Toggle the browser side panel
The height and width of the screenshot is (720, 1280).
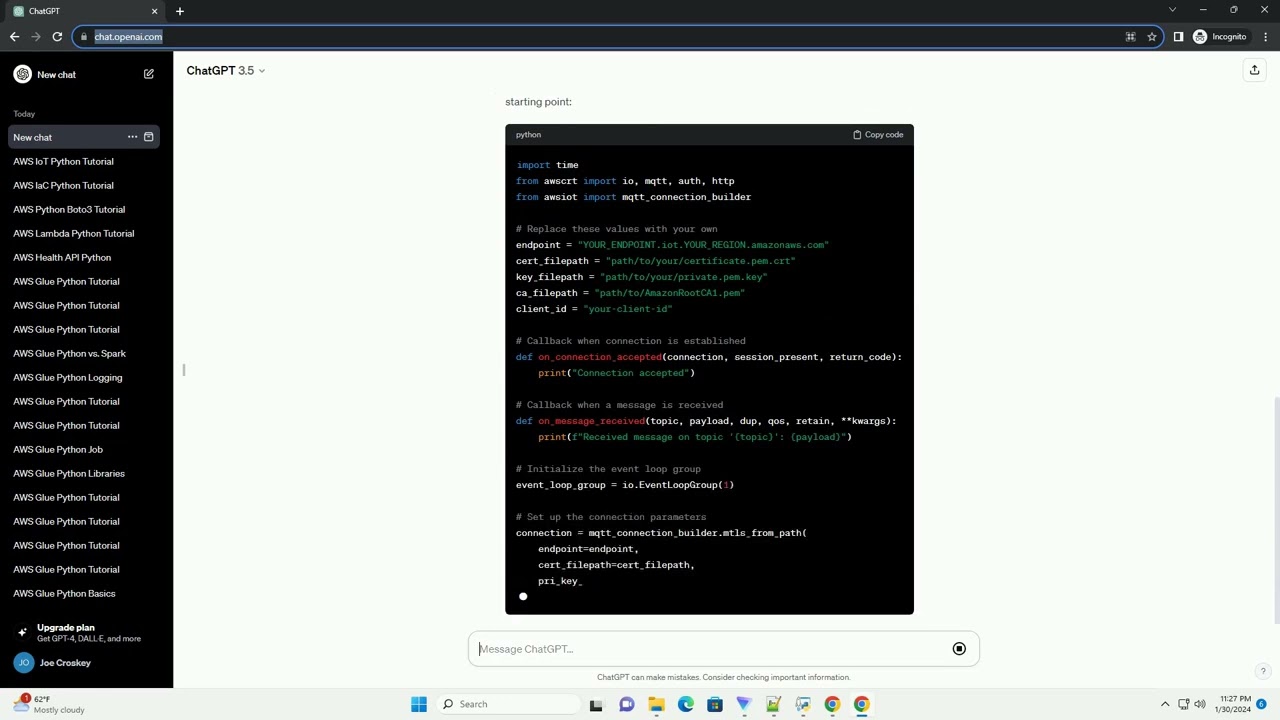[x=1178, y=37]
